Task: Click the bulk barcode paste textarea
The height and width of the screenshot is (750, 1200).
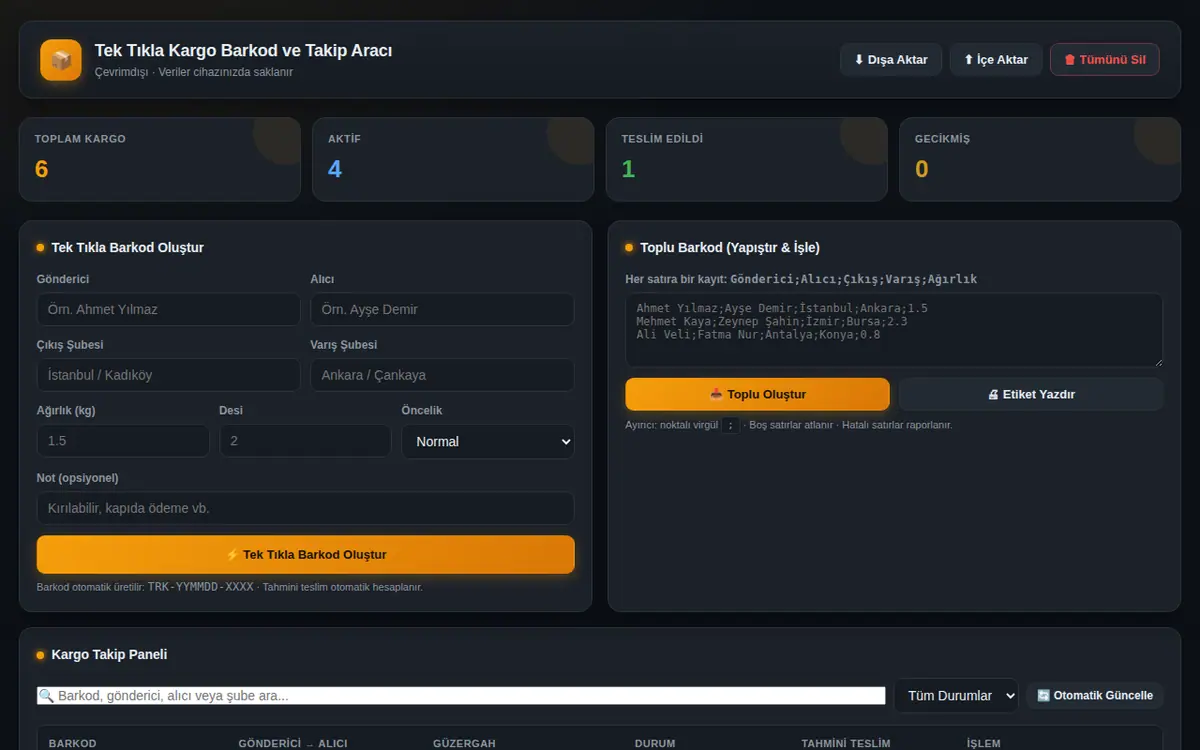Action: 894,330
